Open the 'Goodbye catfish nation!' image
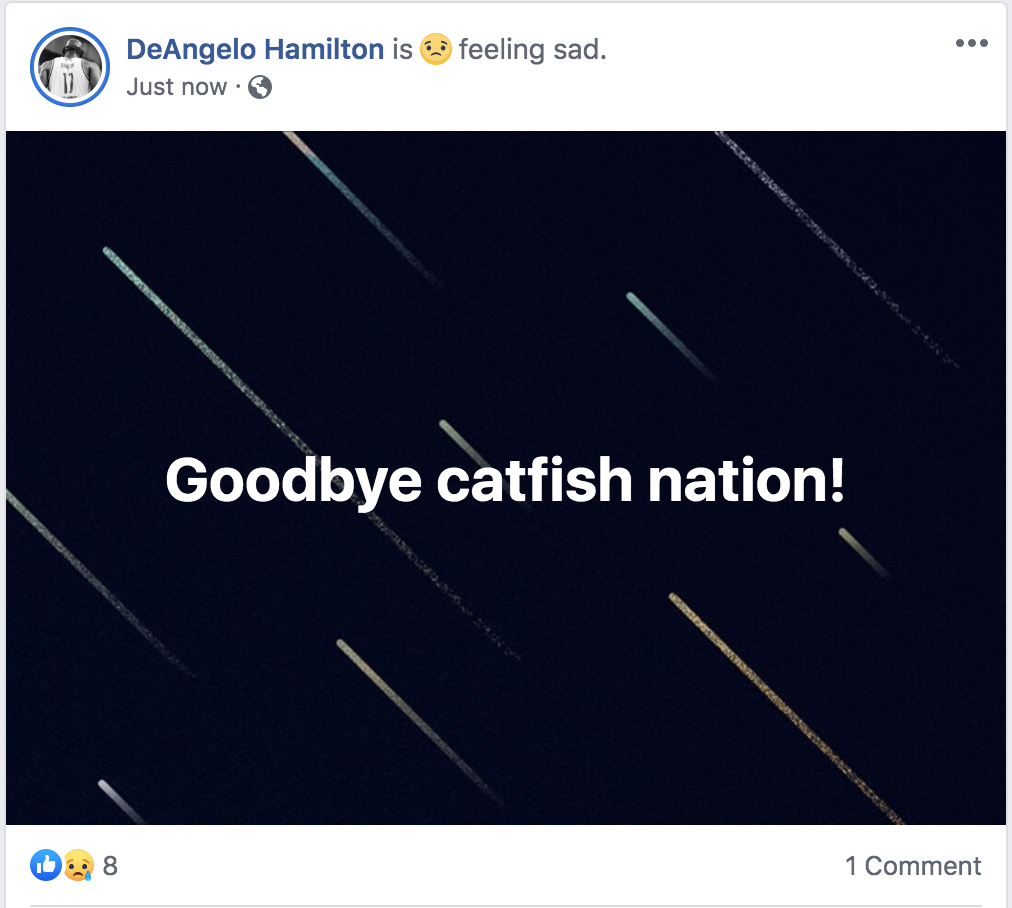 point(506,650)
